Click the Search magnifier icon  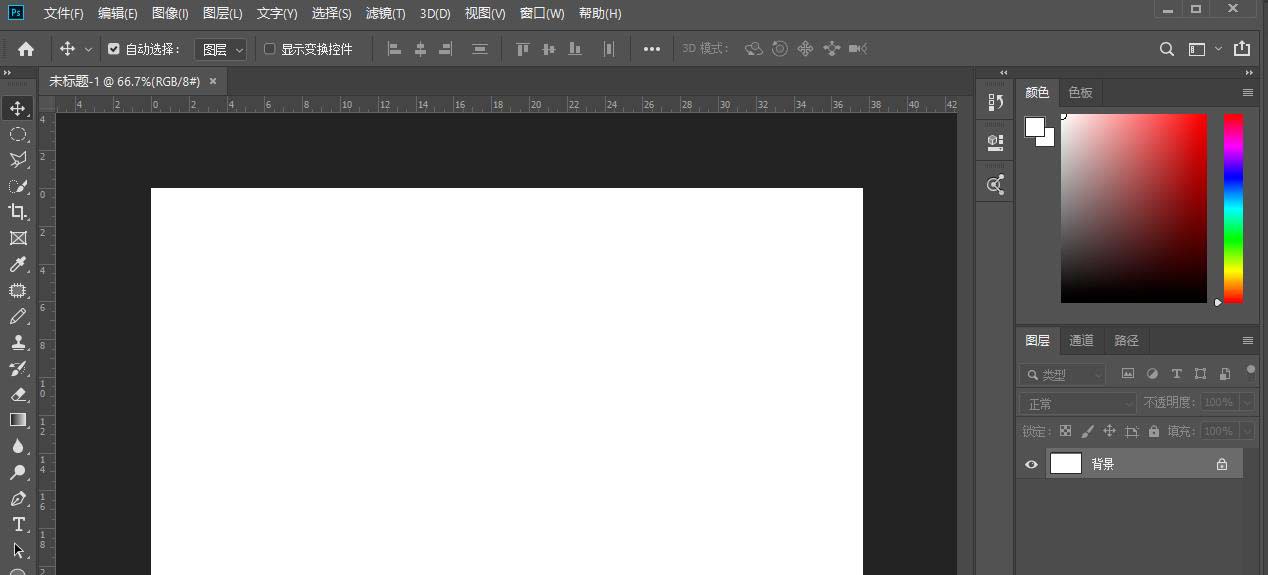[x=1166, y=49]
